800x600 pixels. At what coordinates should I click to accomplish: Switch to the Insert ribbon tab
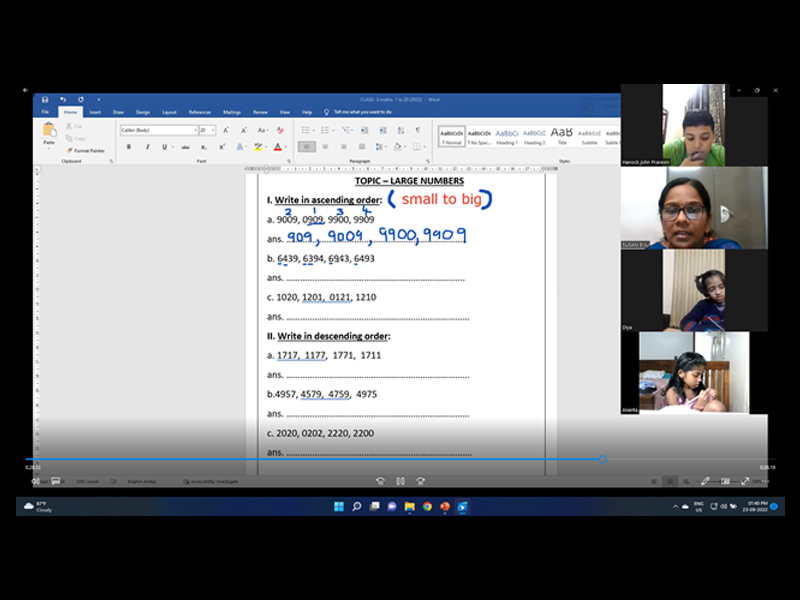click(95, 112)
